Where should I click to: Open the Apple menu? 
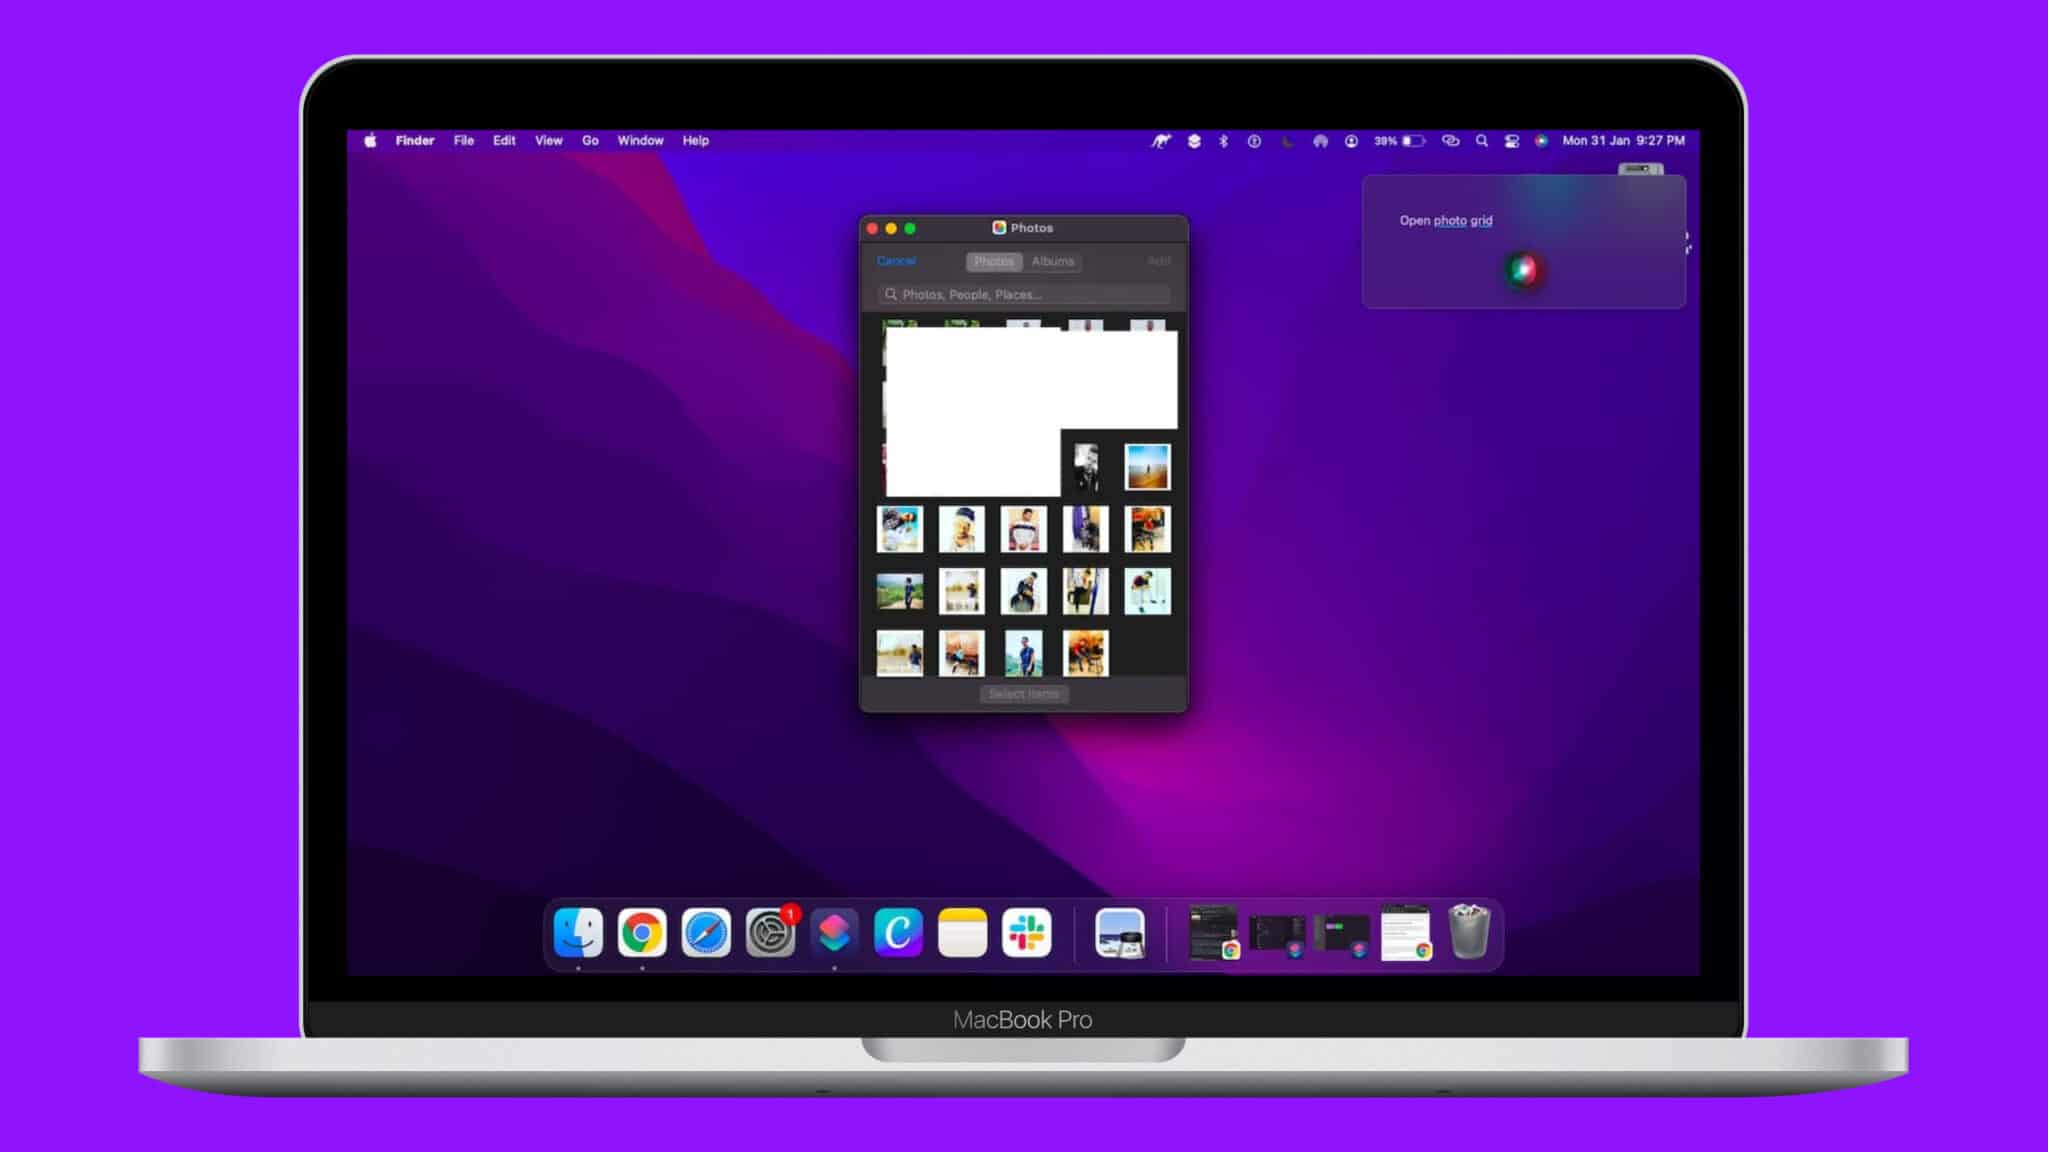[x=370, y=141]
